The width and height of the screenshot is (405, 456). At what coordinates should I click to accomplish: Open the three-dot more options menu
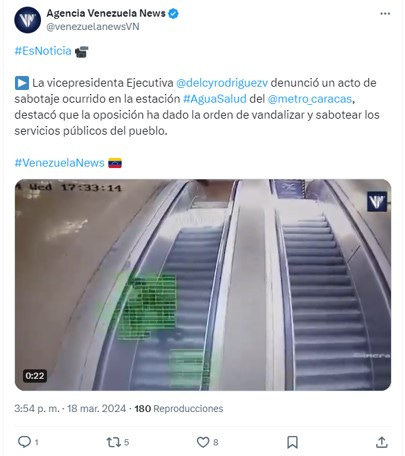385,14
